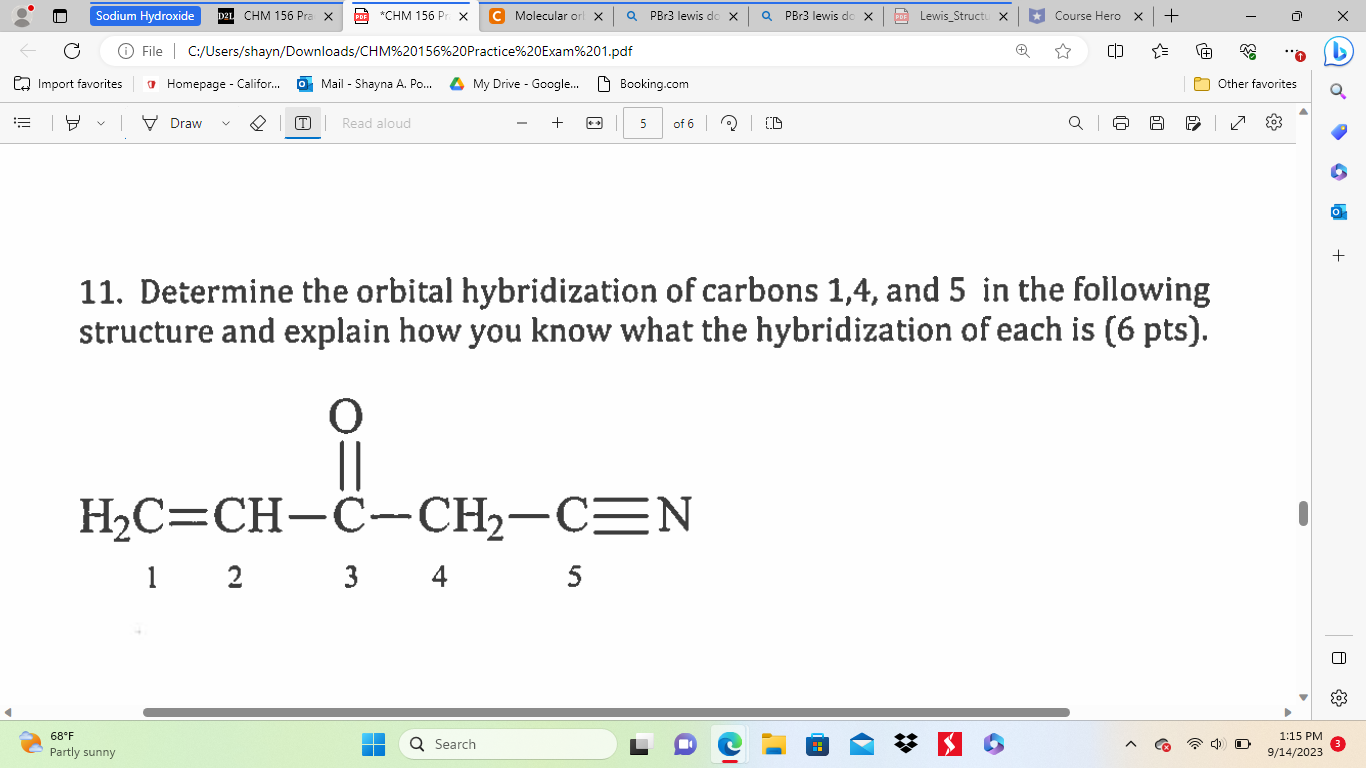1366x768 pixels.
Task: Open the sidebar Microsoft 365 icon
Action: coord(1339,172)
